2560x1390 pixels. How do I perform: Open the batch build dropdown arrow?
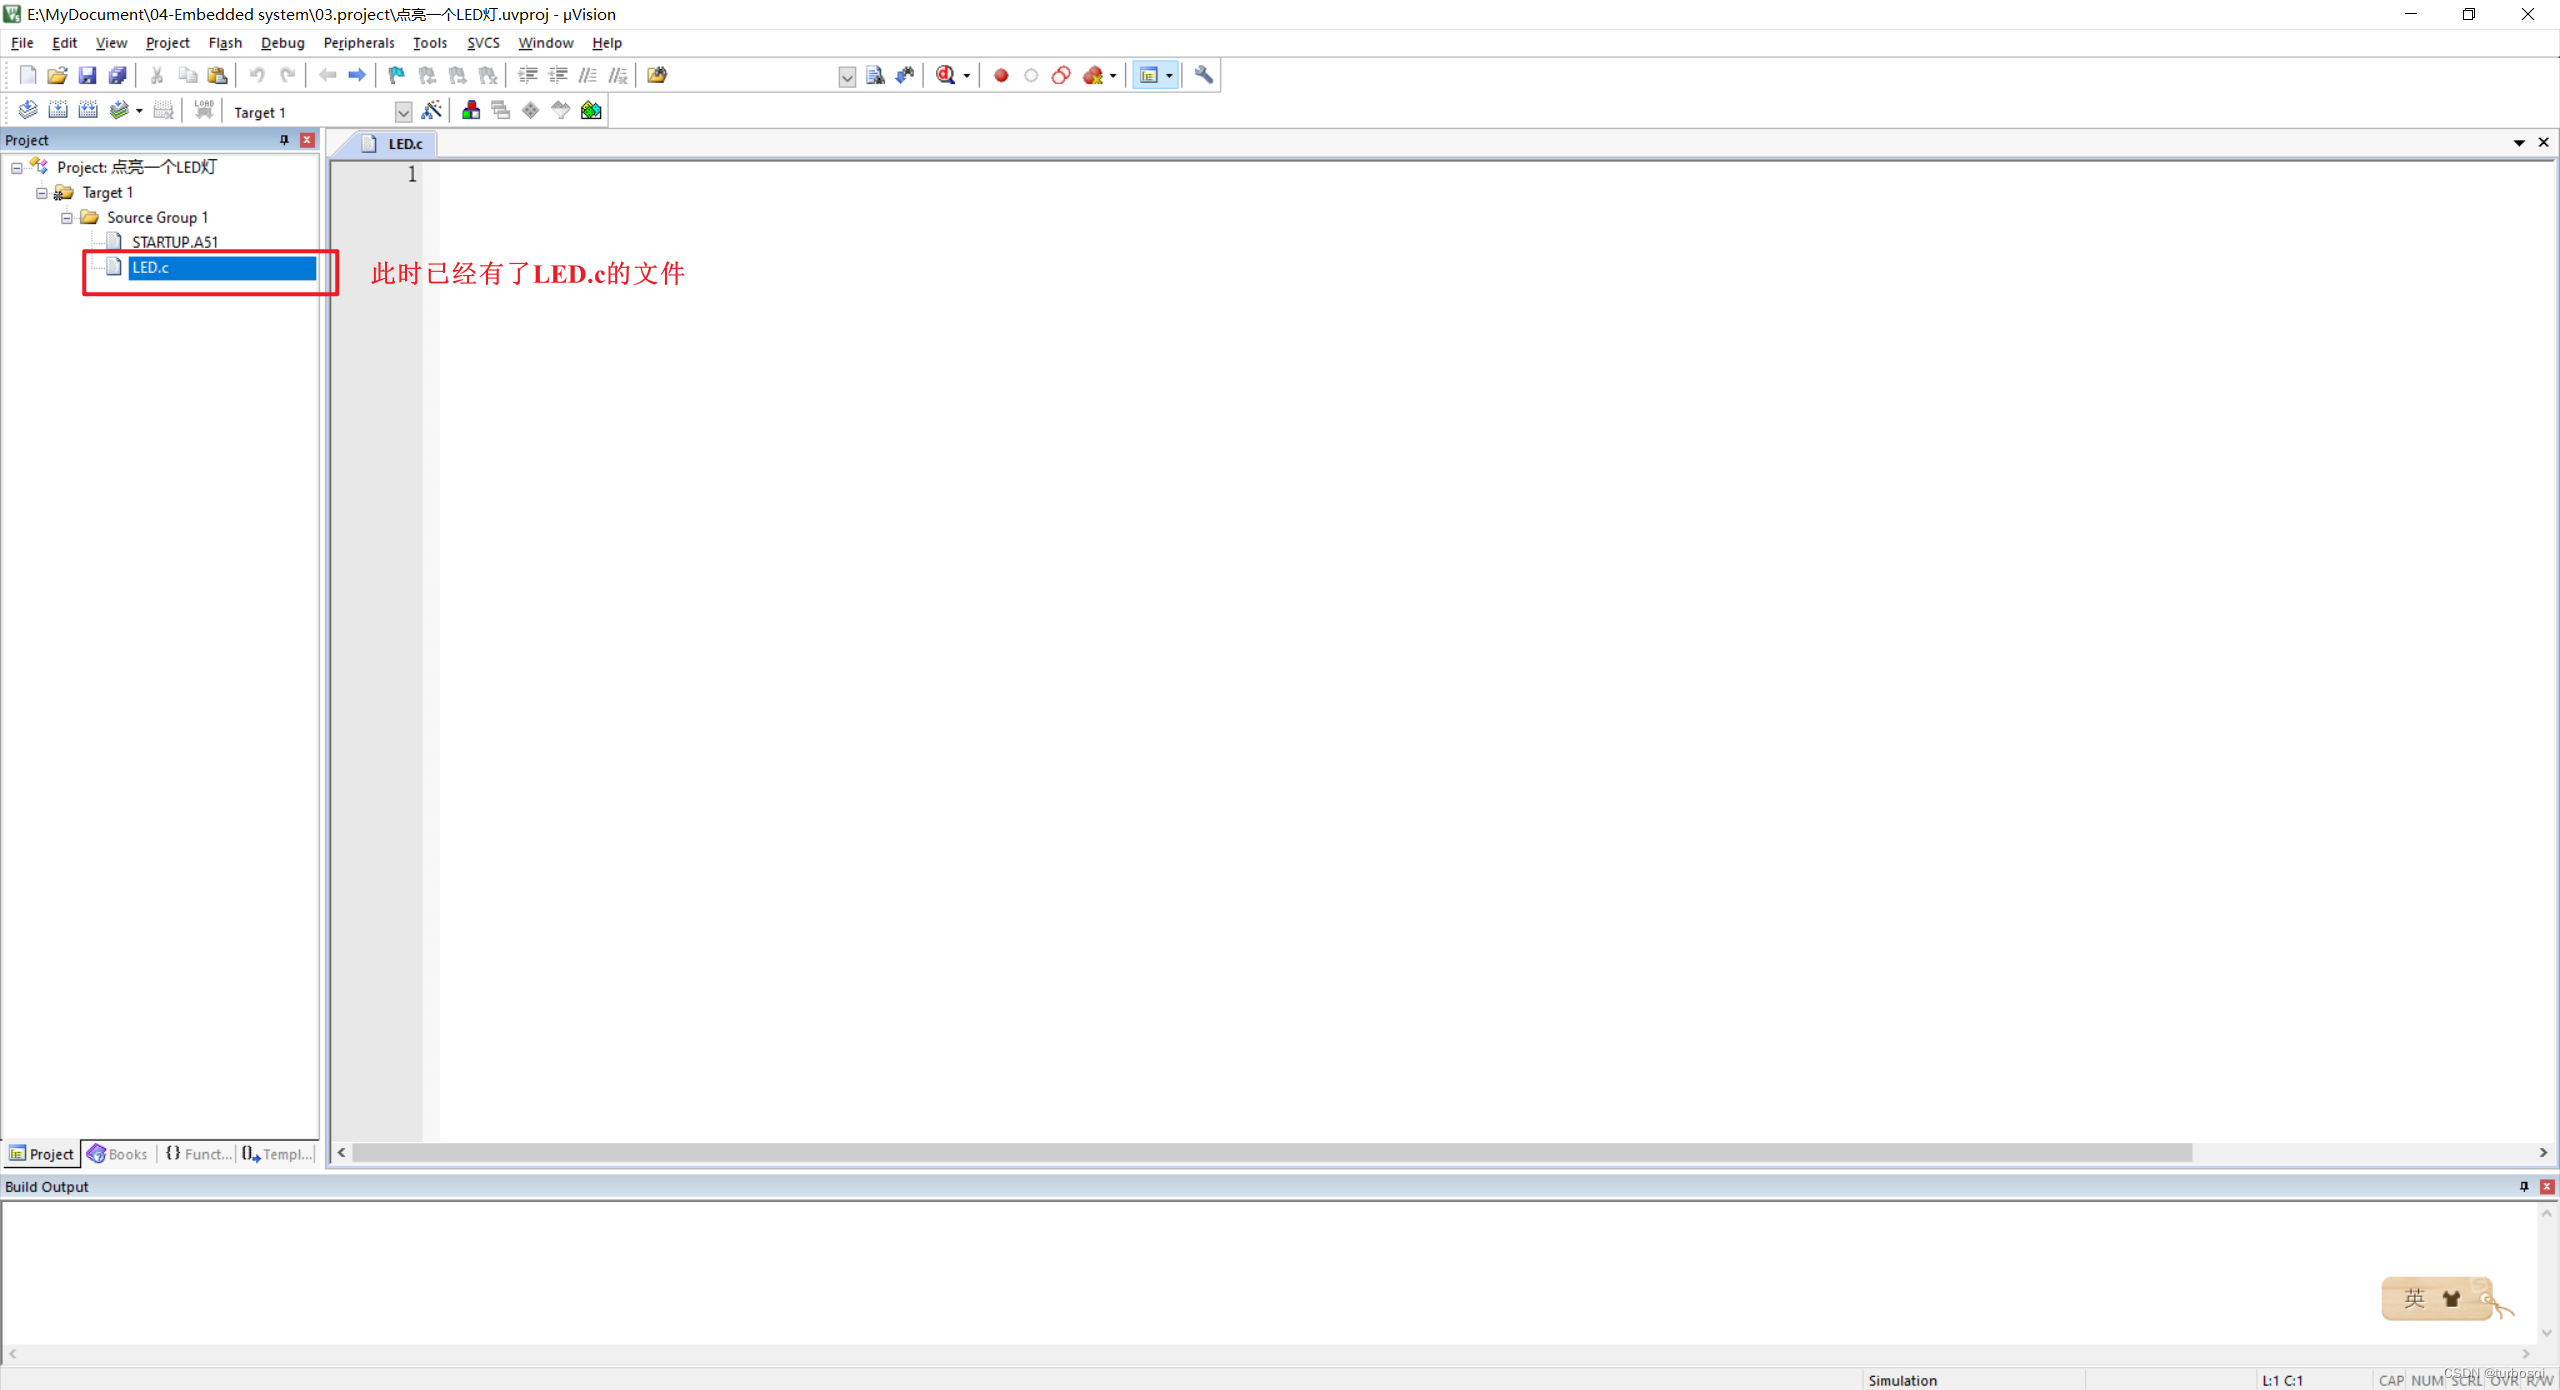click(x=139, y=111)
